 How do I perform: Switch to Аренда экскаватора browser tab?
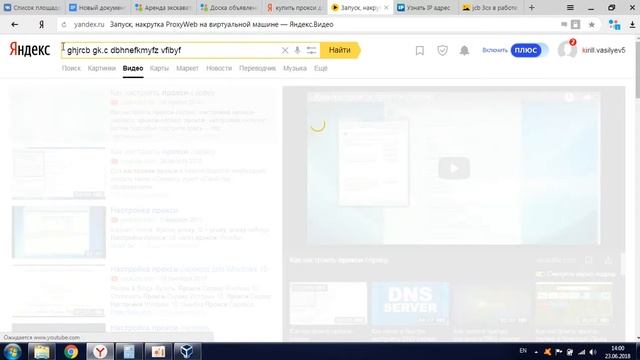tap(163, 7)
